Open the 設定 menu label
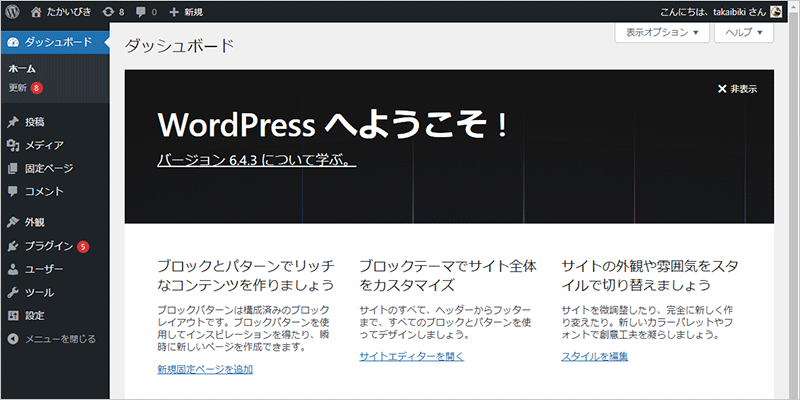The width and height of the screenshot is (800, 400). [35, 316]
